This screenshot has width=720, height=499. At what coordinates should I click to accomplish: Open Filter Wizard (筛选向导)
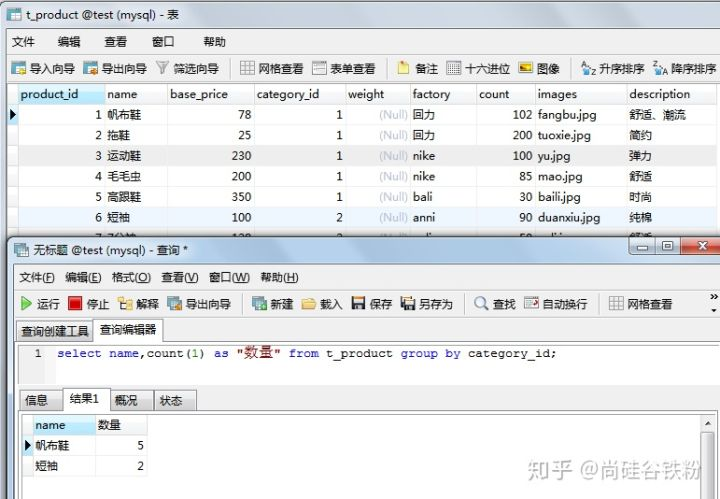pyautogui.click(x=187, y=68)
